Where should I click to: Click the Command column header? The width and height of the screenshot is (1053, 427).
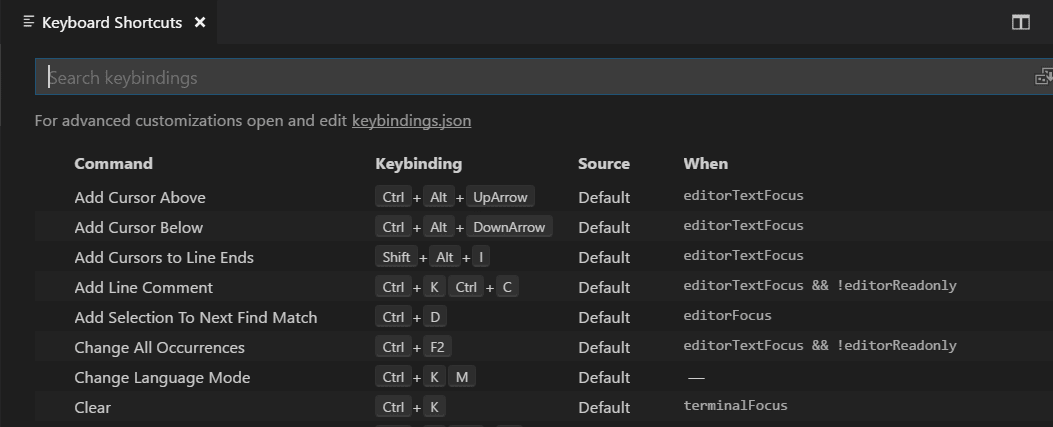113,163
